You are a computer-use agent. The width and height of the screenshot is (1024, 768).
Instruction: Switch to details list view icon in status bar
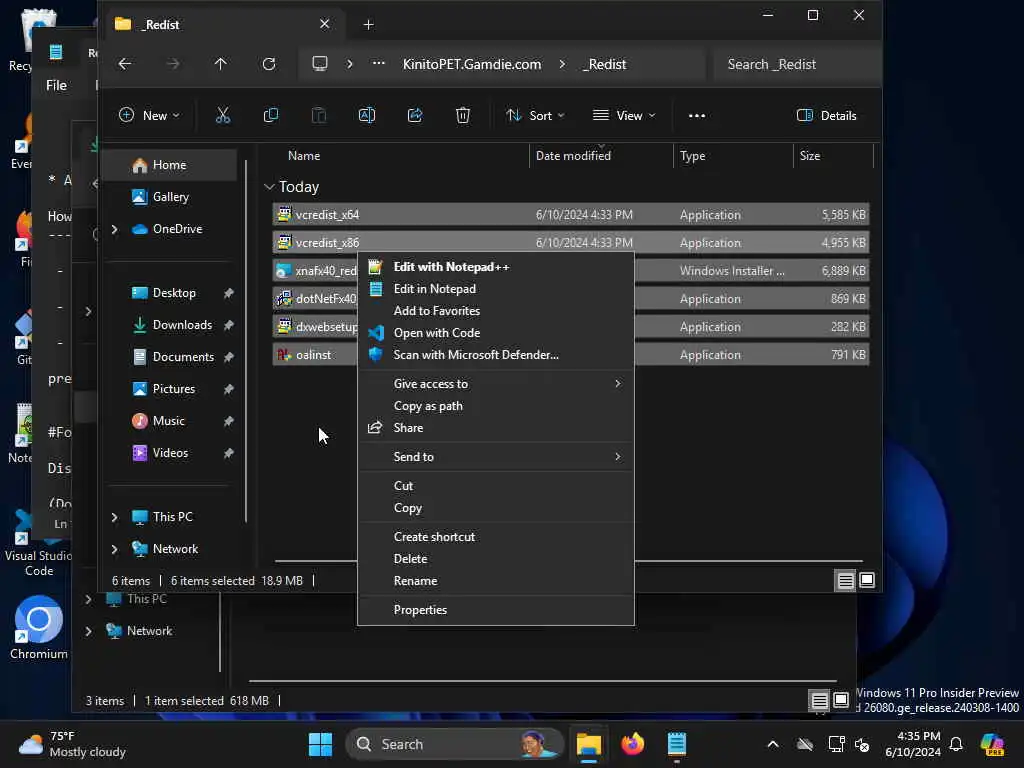(x=845, y=581)
